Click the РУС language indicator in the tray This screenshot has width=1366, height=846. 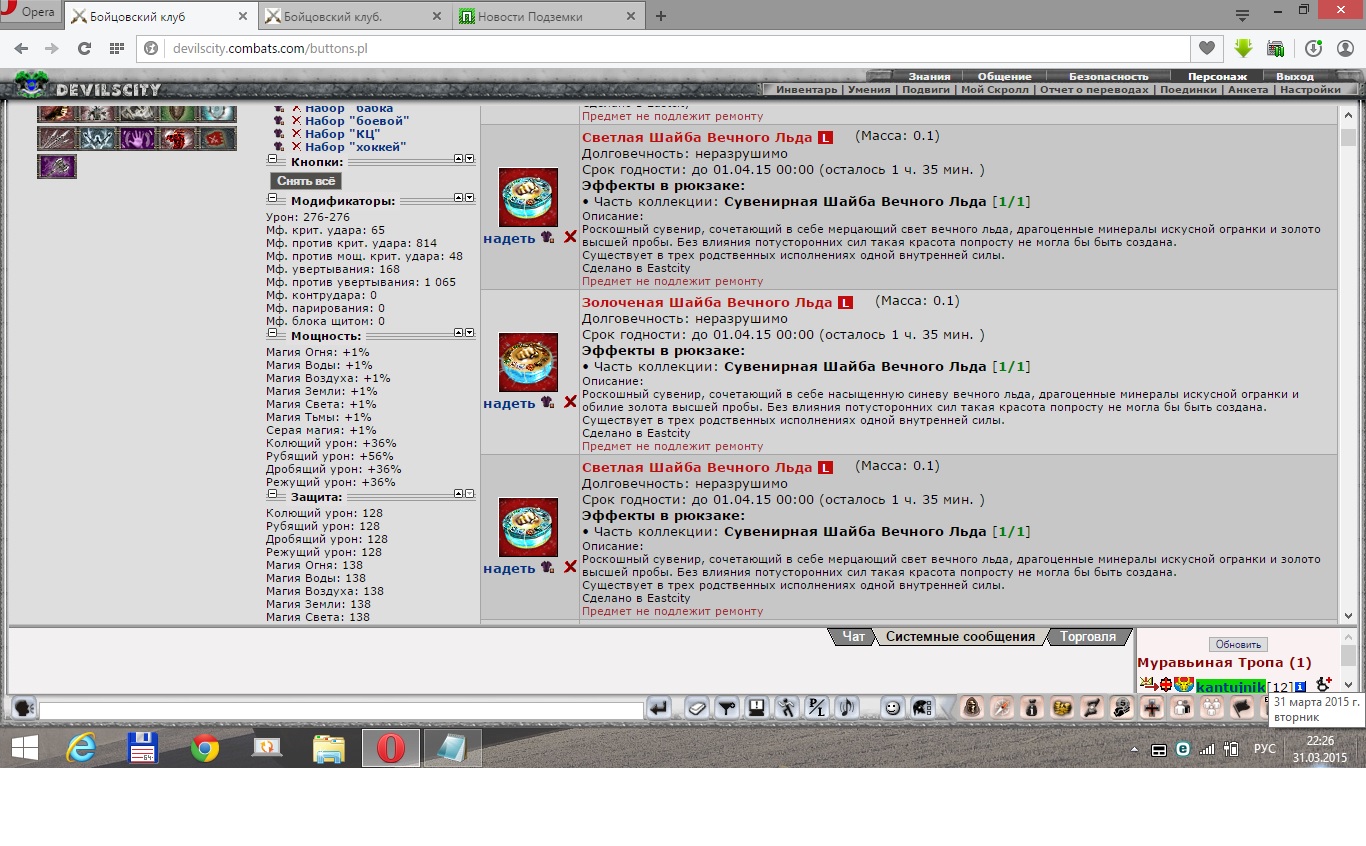click(x=1264, y=749)
